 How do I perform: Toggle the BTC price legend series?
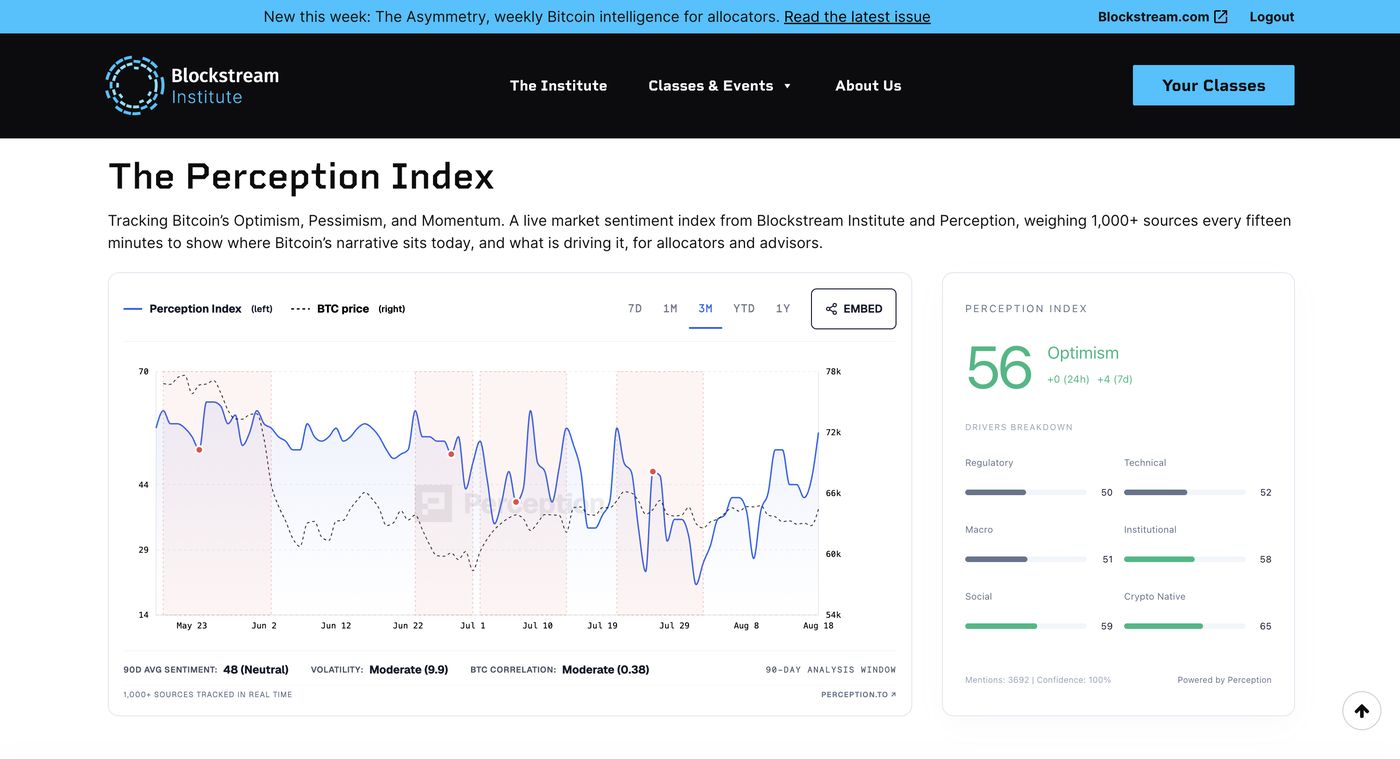coord(347,309)
